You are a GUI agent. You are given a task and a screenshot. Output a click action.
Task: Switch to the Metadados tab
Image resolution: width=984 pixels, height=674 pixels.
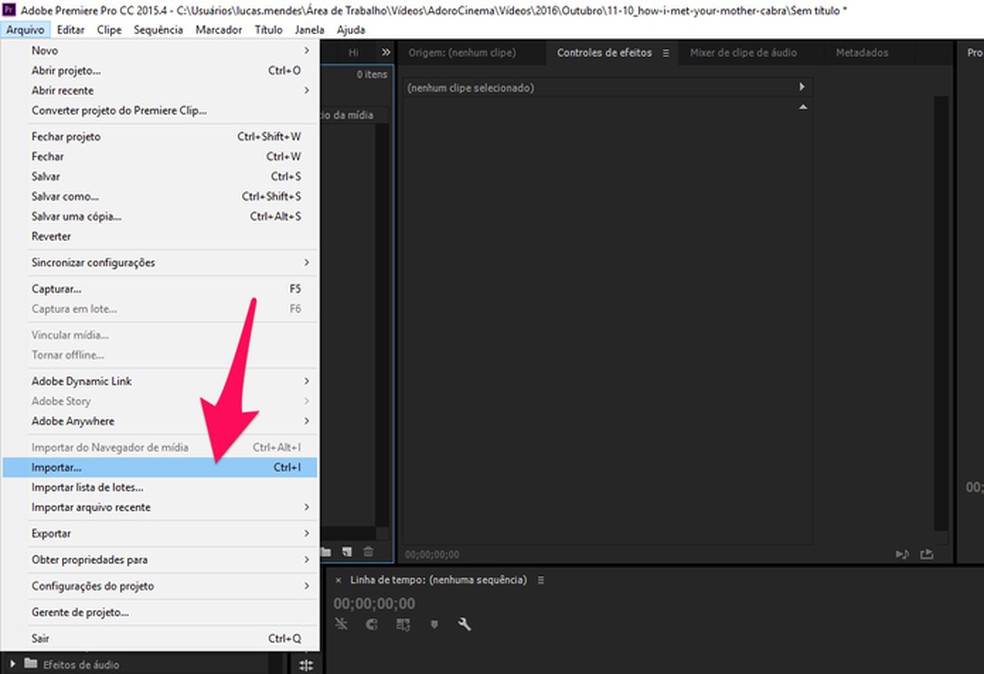point(861,53)
